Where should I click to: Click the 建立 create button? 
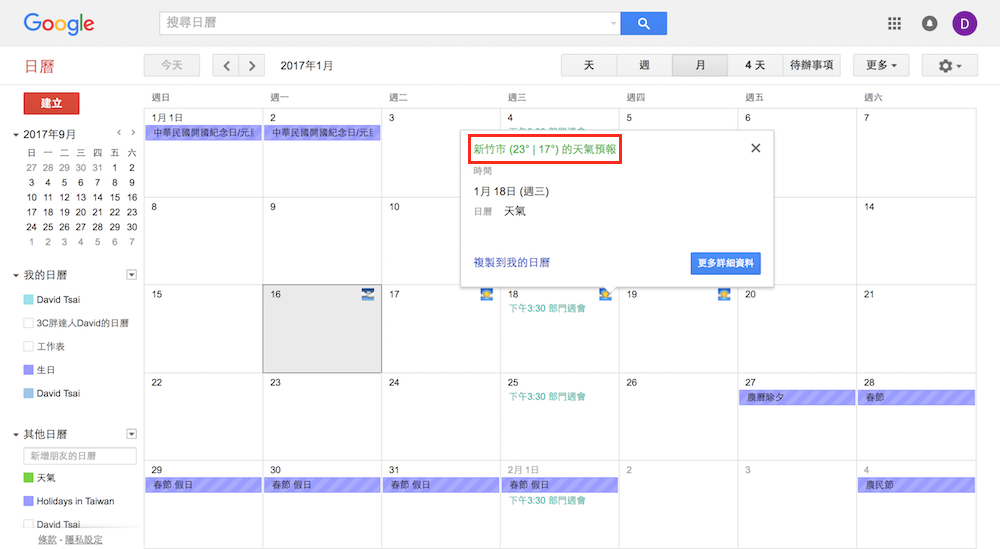click(52, 103)
